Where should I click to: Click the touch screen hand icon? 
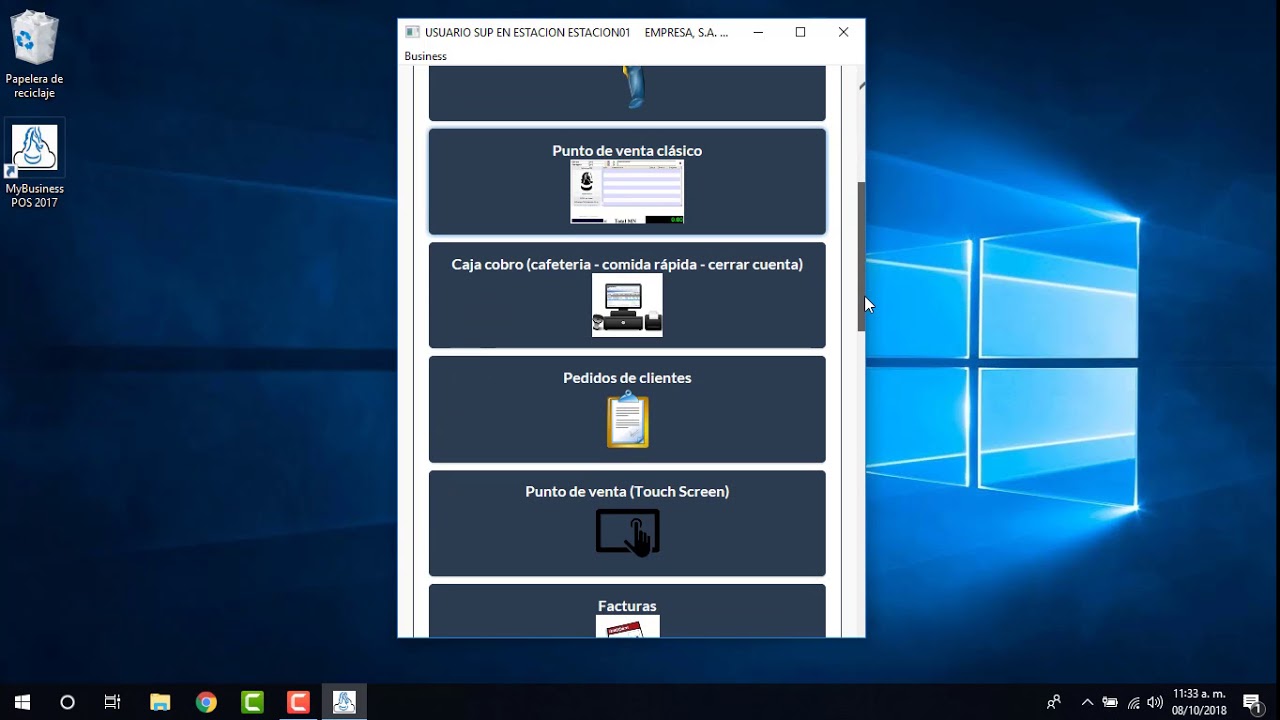click(628, 532)
